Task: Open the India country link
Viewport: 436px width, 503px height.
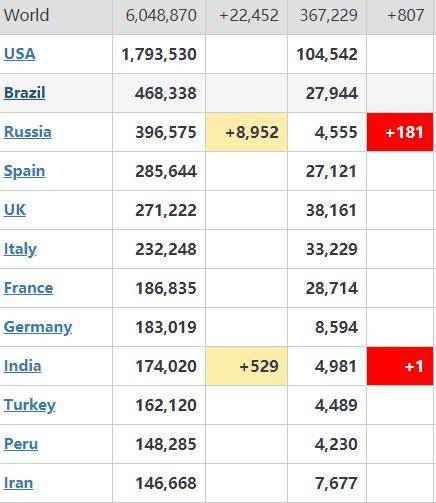Action: point(22,366)
